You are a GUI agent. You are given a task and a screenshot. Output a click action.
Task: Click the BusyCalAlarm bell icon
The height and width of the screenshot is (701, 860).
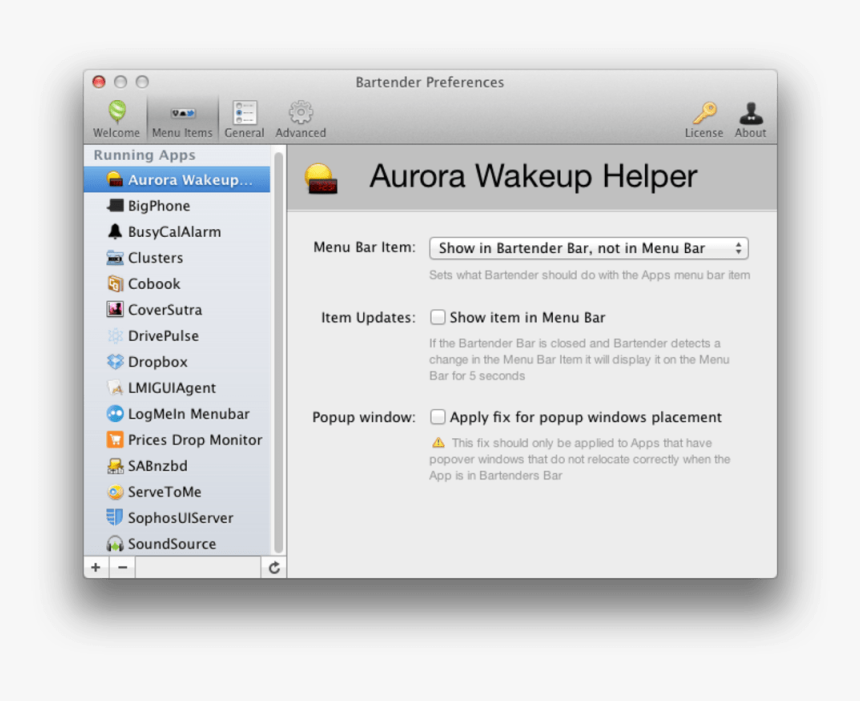115,231
